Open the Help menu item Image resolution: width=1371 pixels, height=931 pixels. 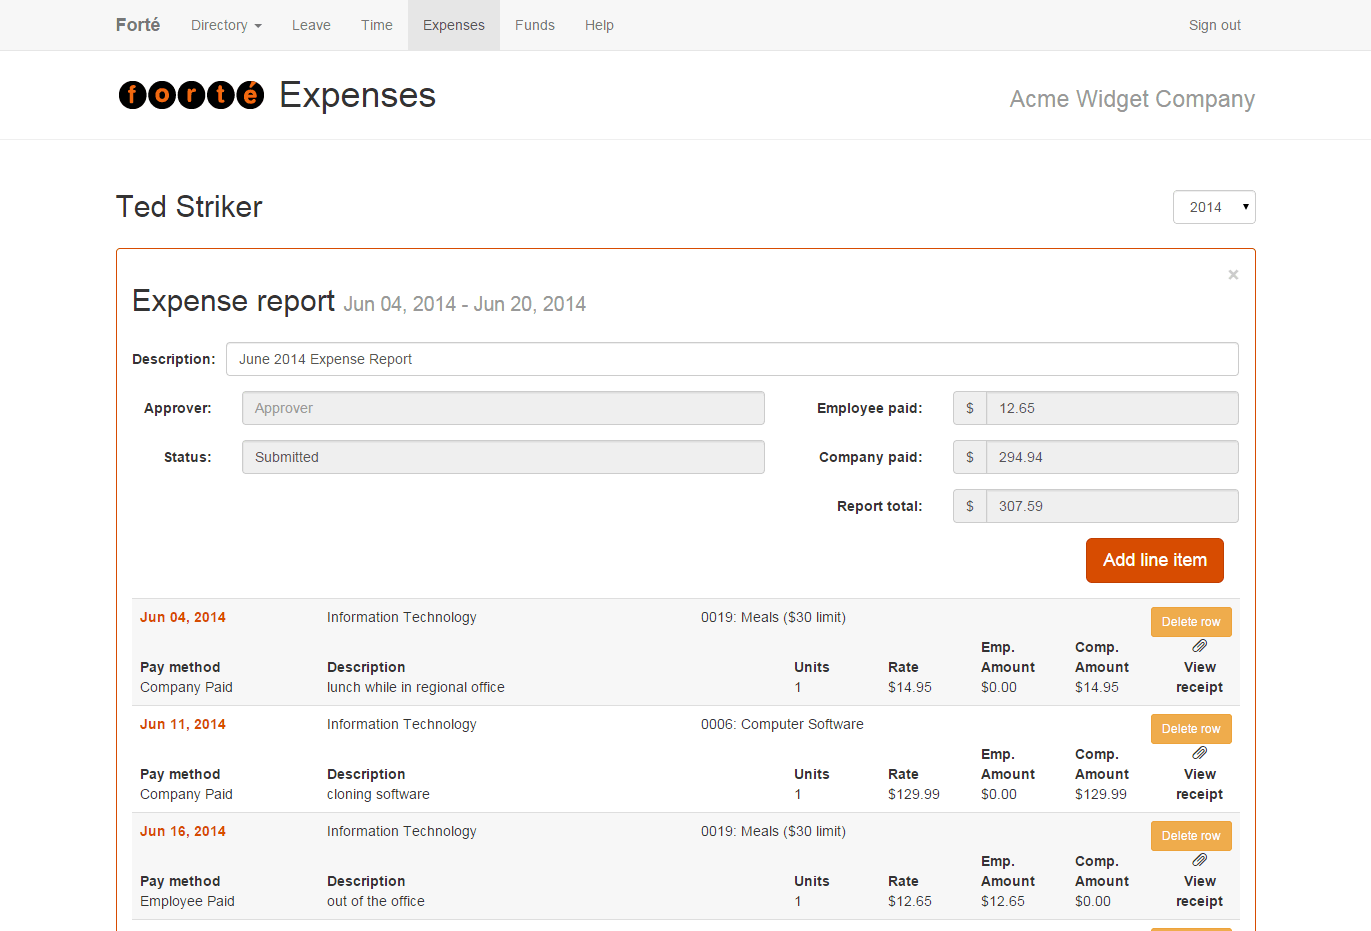599,25
